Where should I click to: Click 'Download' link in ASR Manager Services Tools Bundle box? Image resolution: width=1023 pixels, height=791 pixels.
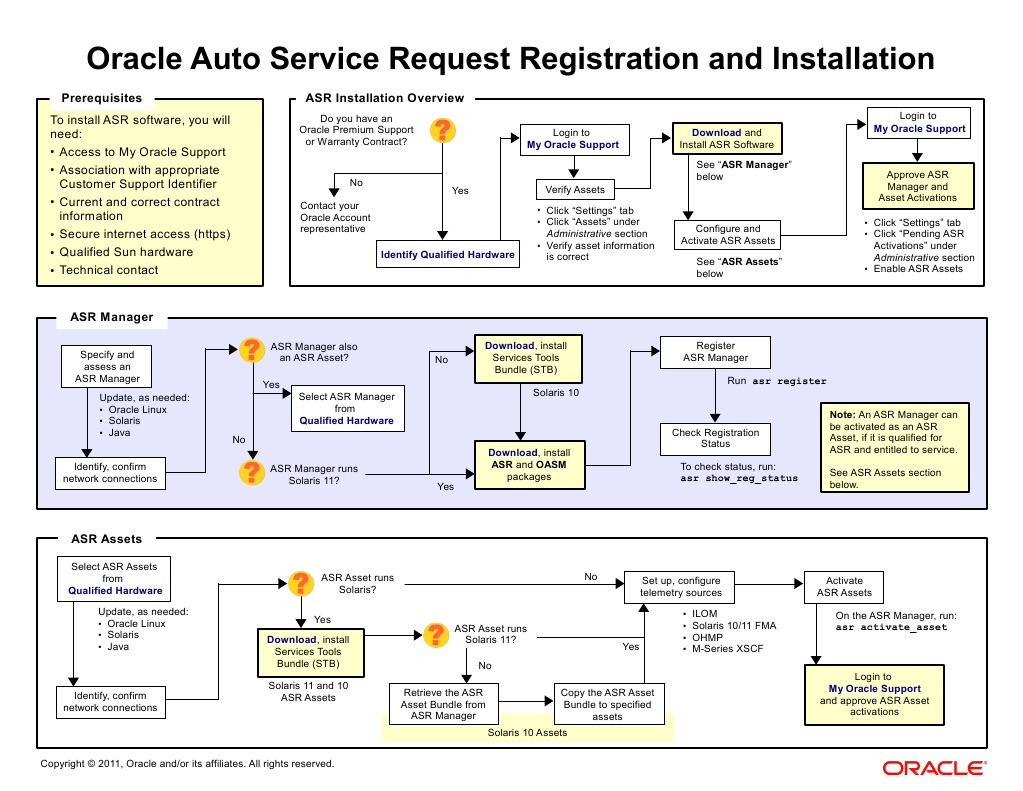point(510,346)
